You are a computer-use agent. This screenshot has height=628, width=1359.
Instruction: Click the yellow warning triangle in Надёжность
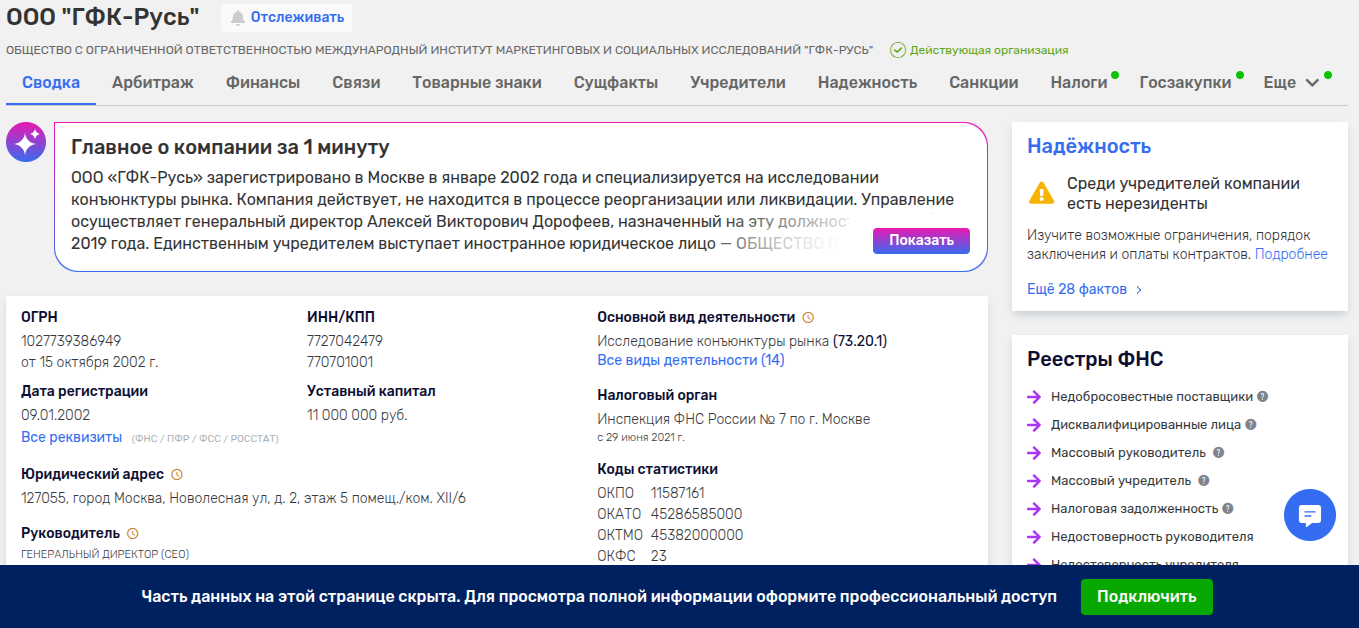pos(1042,192)
